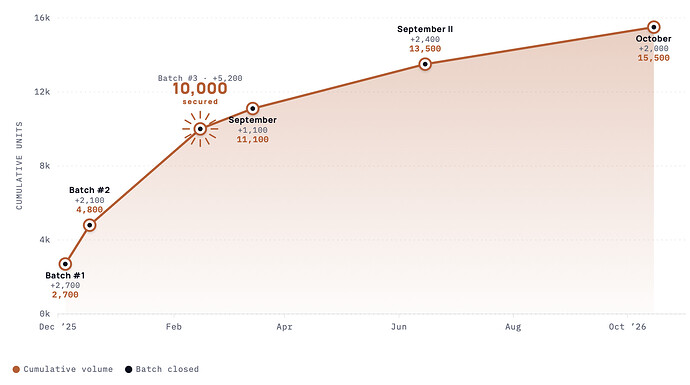Click the September II label text
This screenshot has width=690, height=385.
pyautogui.click(x=425, y=29)
